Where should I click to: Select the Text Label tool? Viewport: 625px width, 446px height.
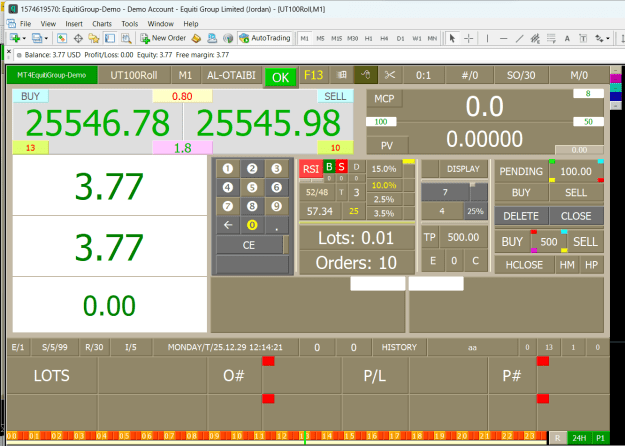click(x=583, y=38)
